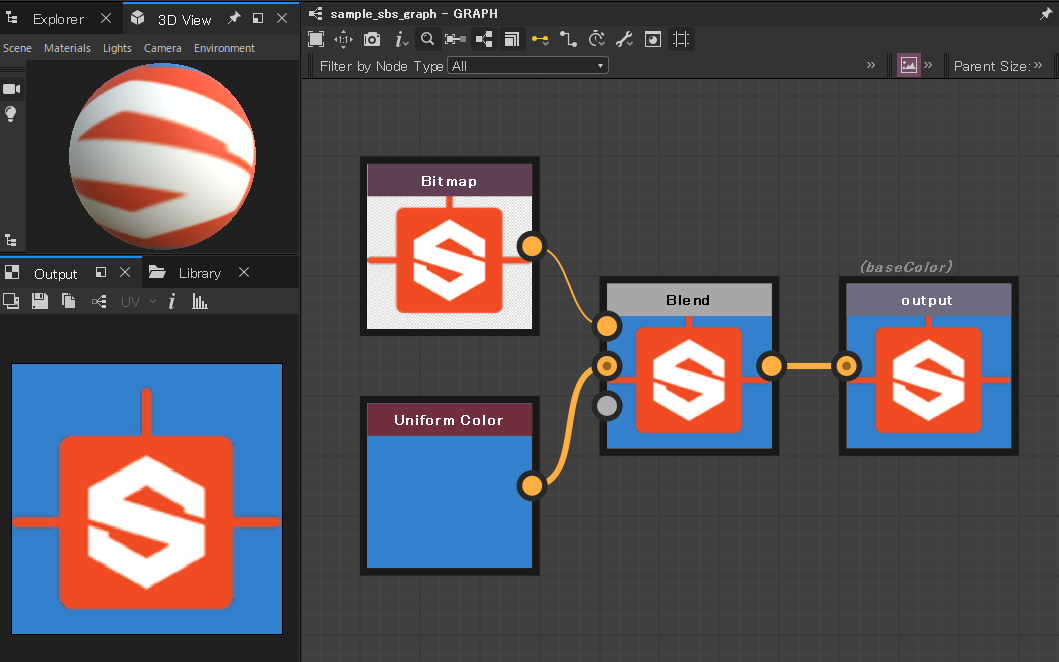Image resolution: width=1059 pixels, height=662 pixels.
Task: Select the Uniform Color node
Action: pyautogui.click(x=449, y=486)
